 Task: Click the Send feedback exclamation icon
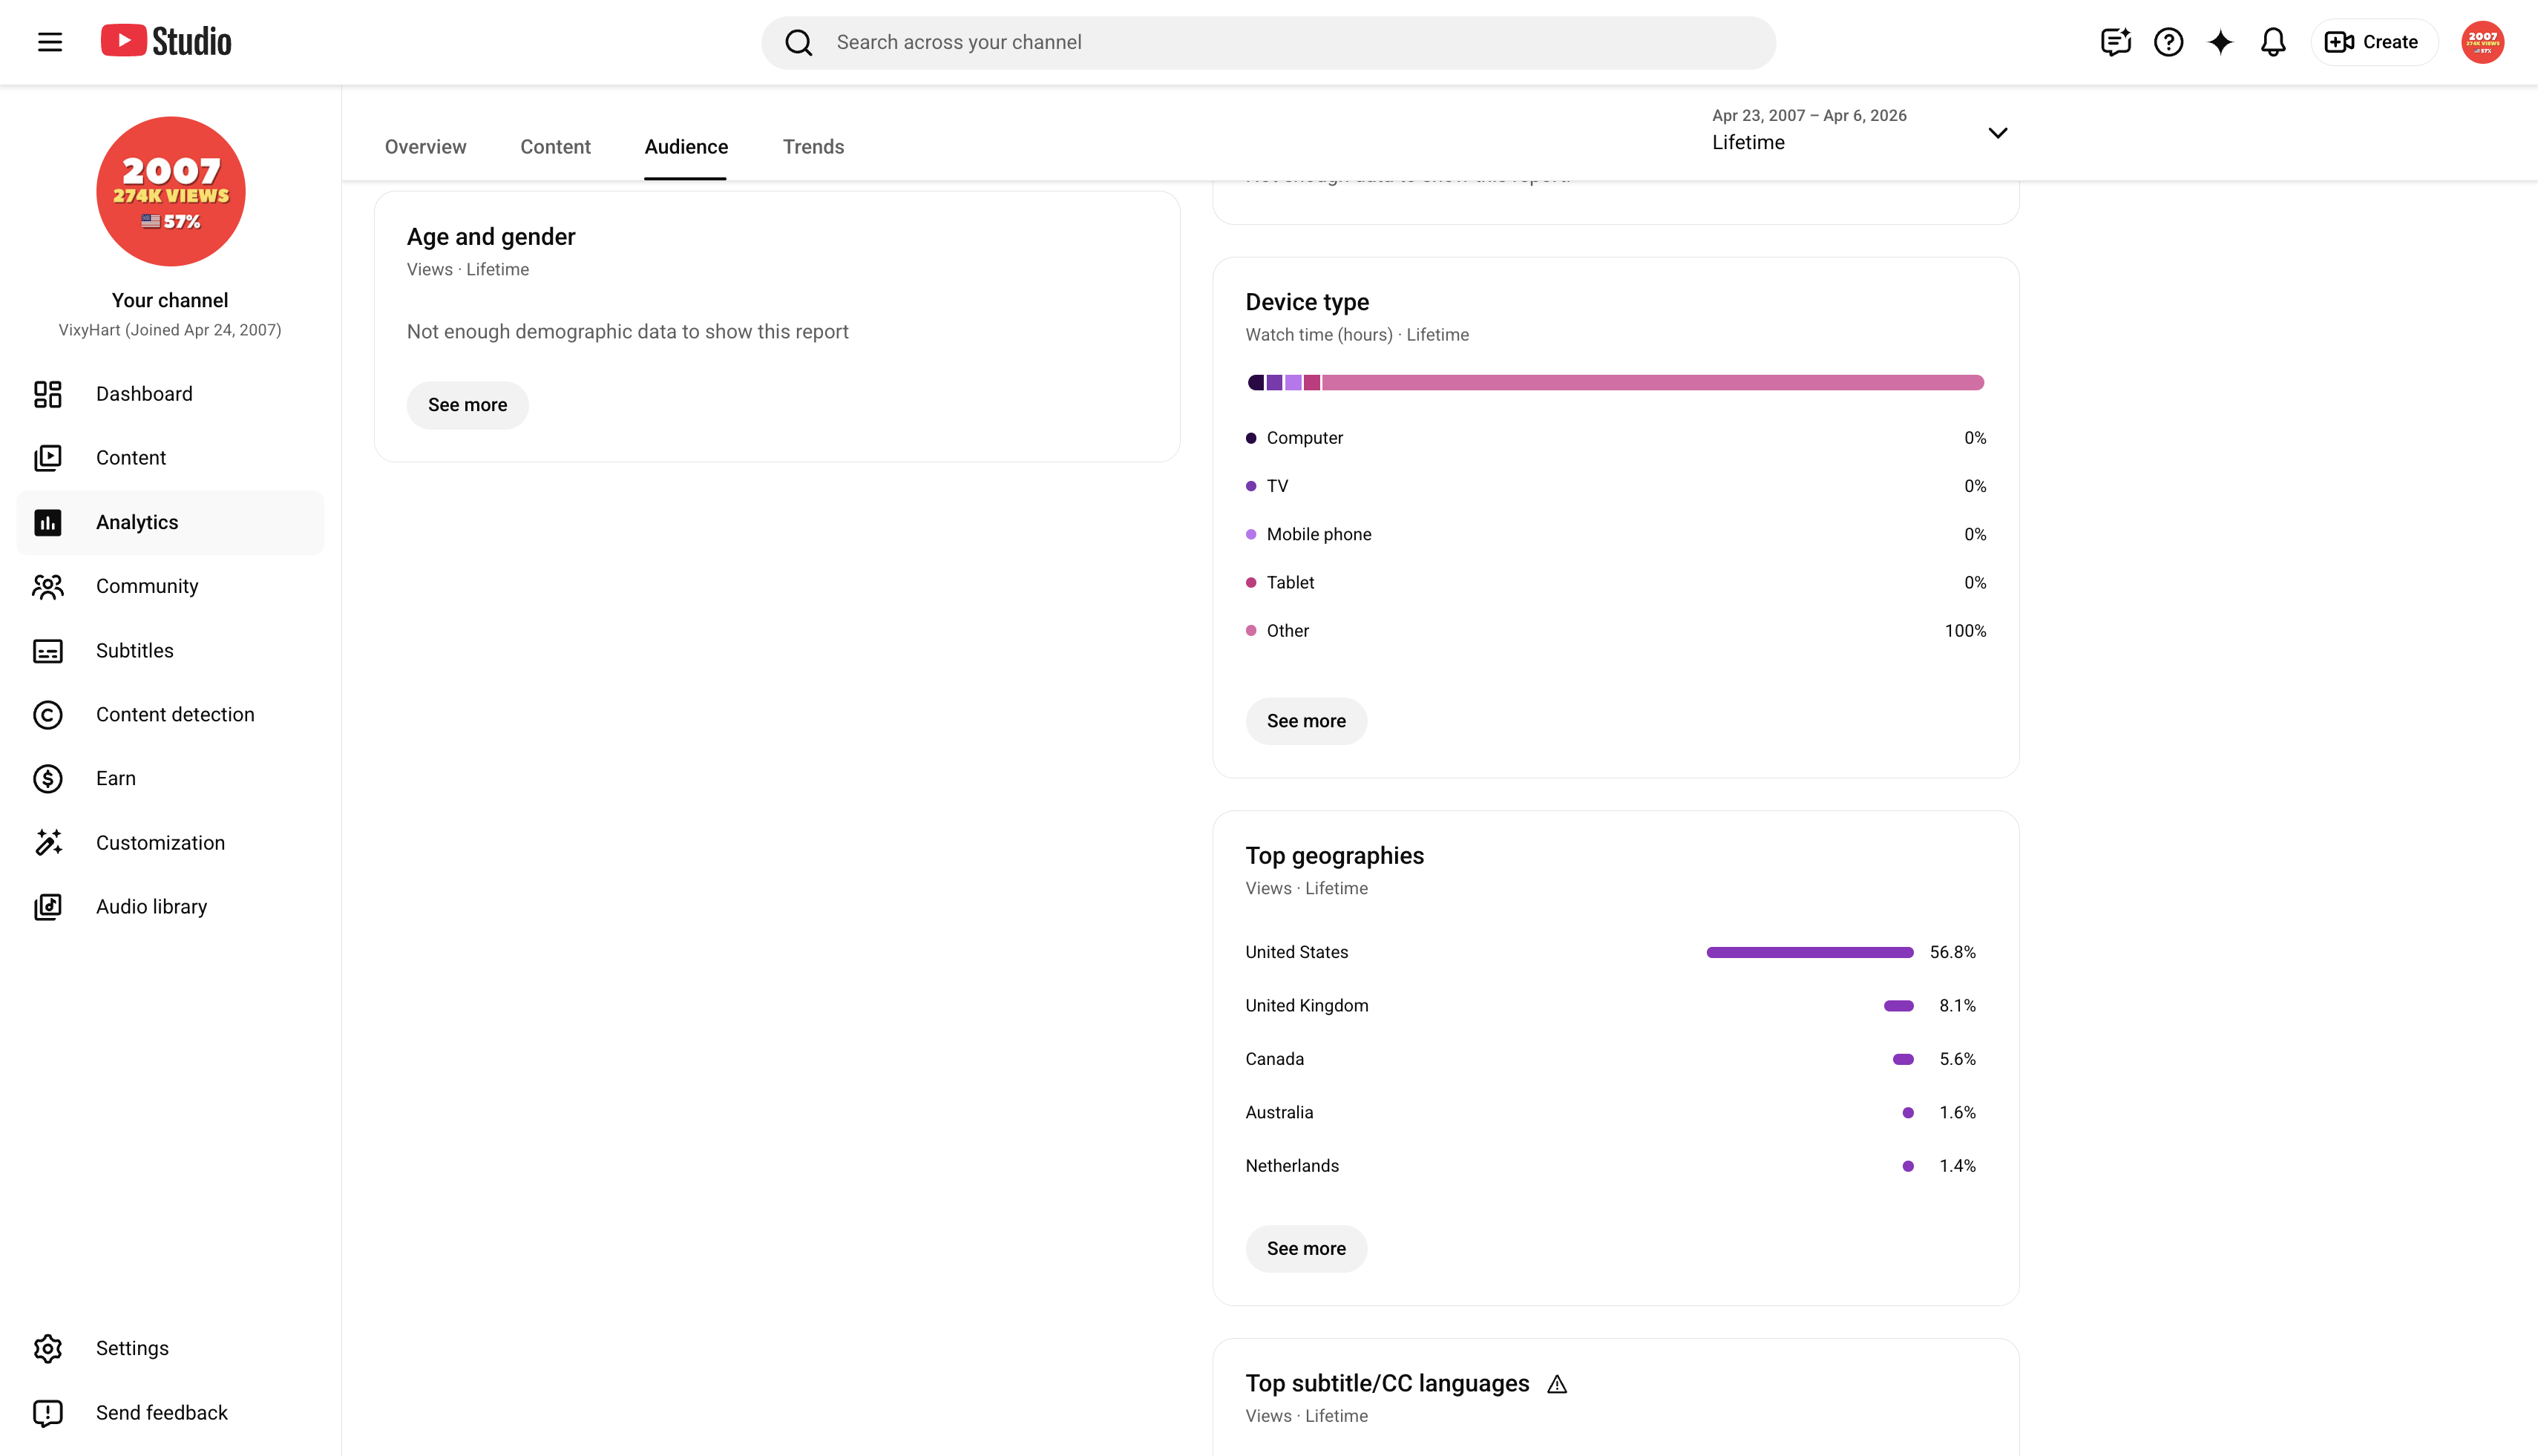[x=48, y=1413]
